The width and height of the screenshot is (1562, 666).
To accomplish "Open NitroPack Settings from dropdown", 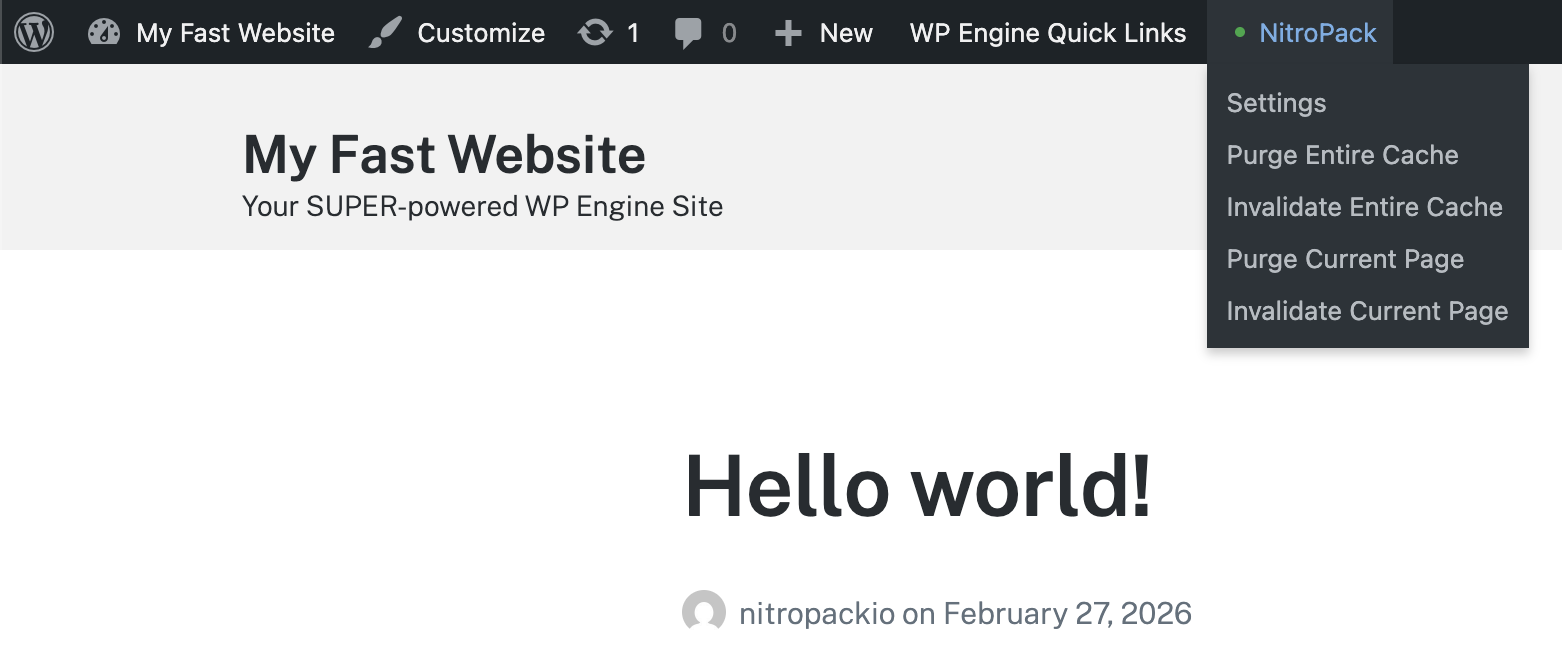I will pyautogui.click(x=1276, y=103).
